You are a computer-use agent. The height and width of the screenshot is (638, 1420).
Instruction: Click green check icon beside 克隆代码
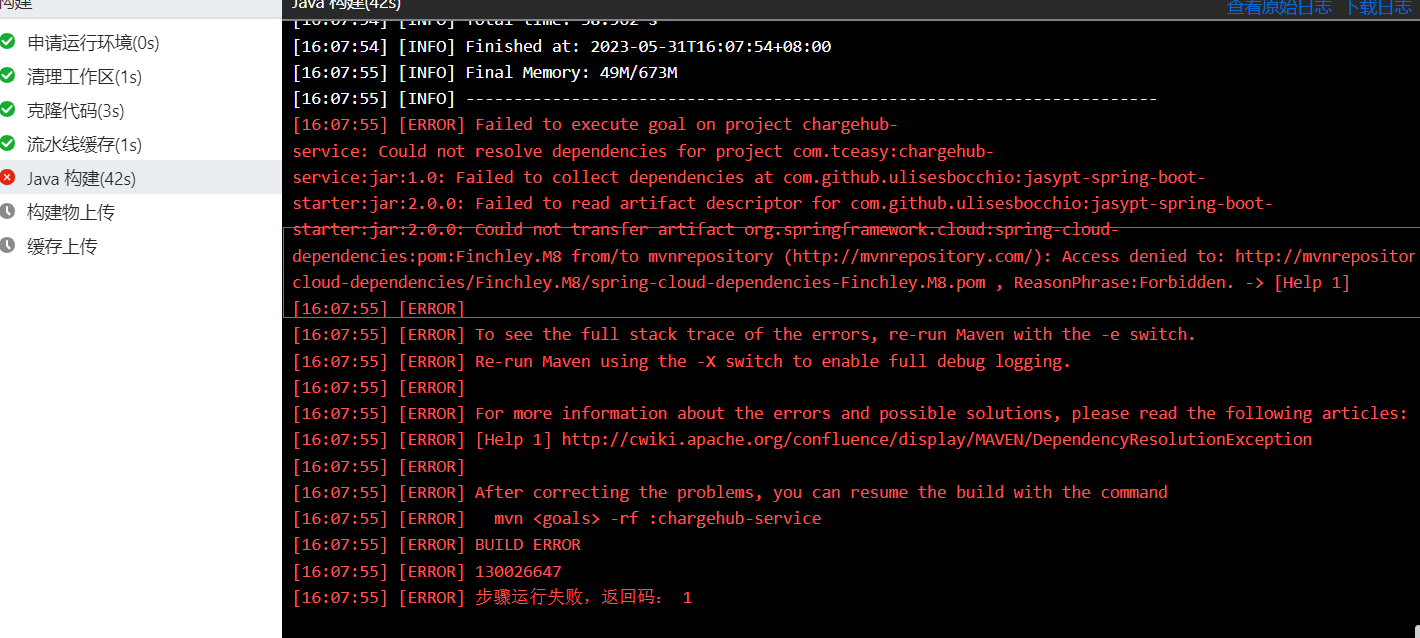point(7,110)
